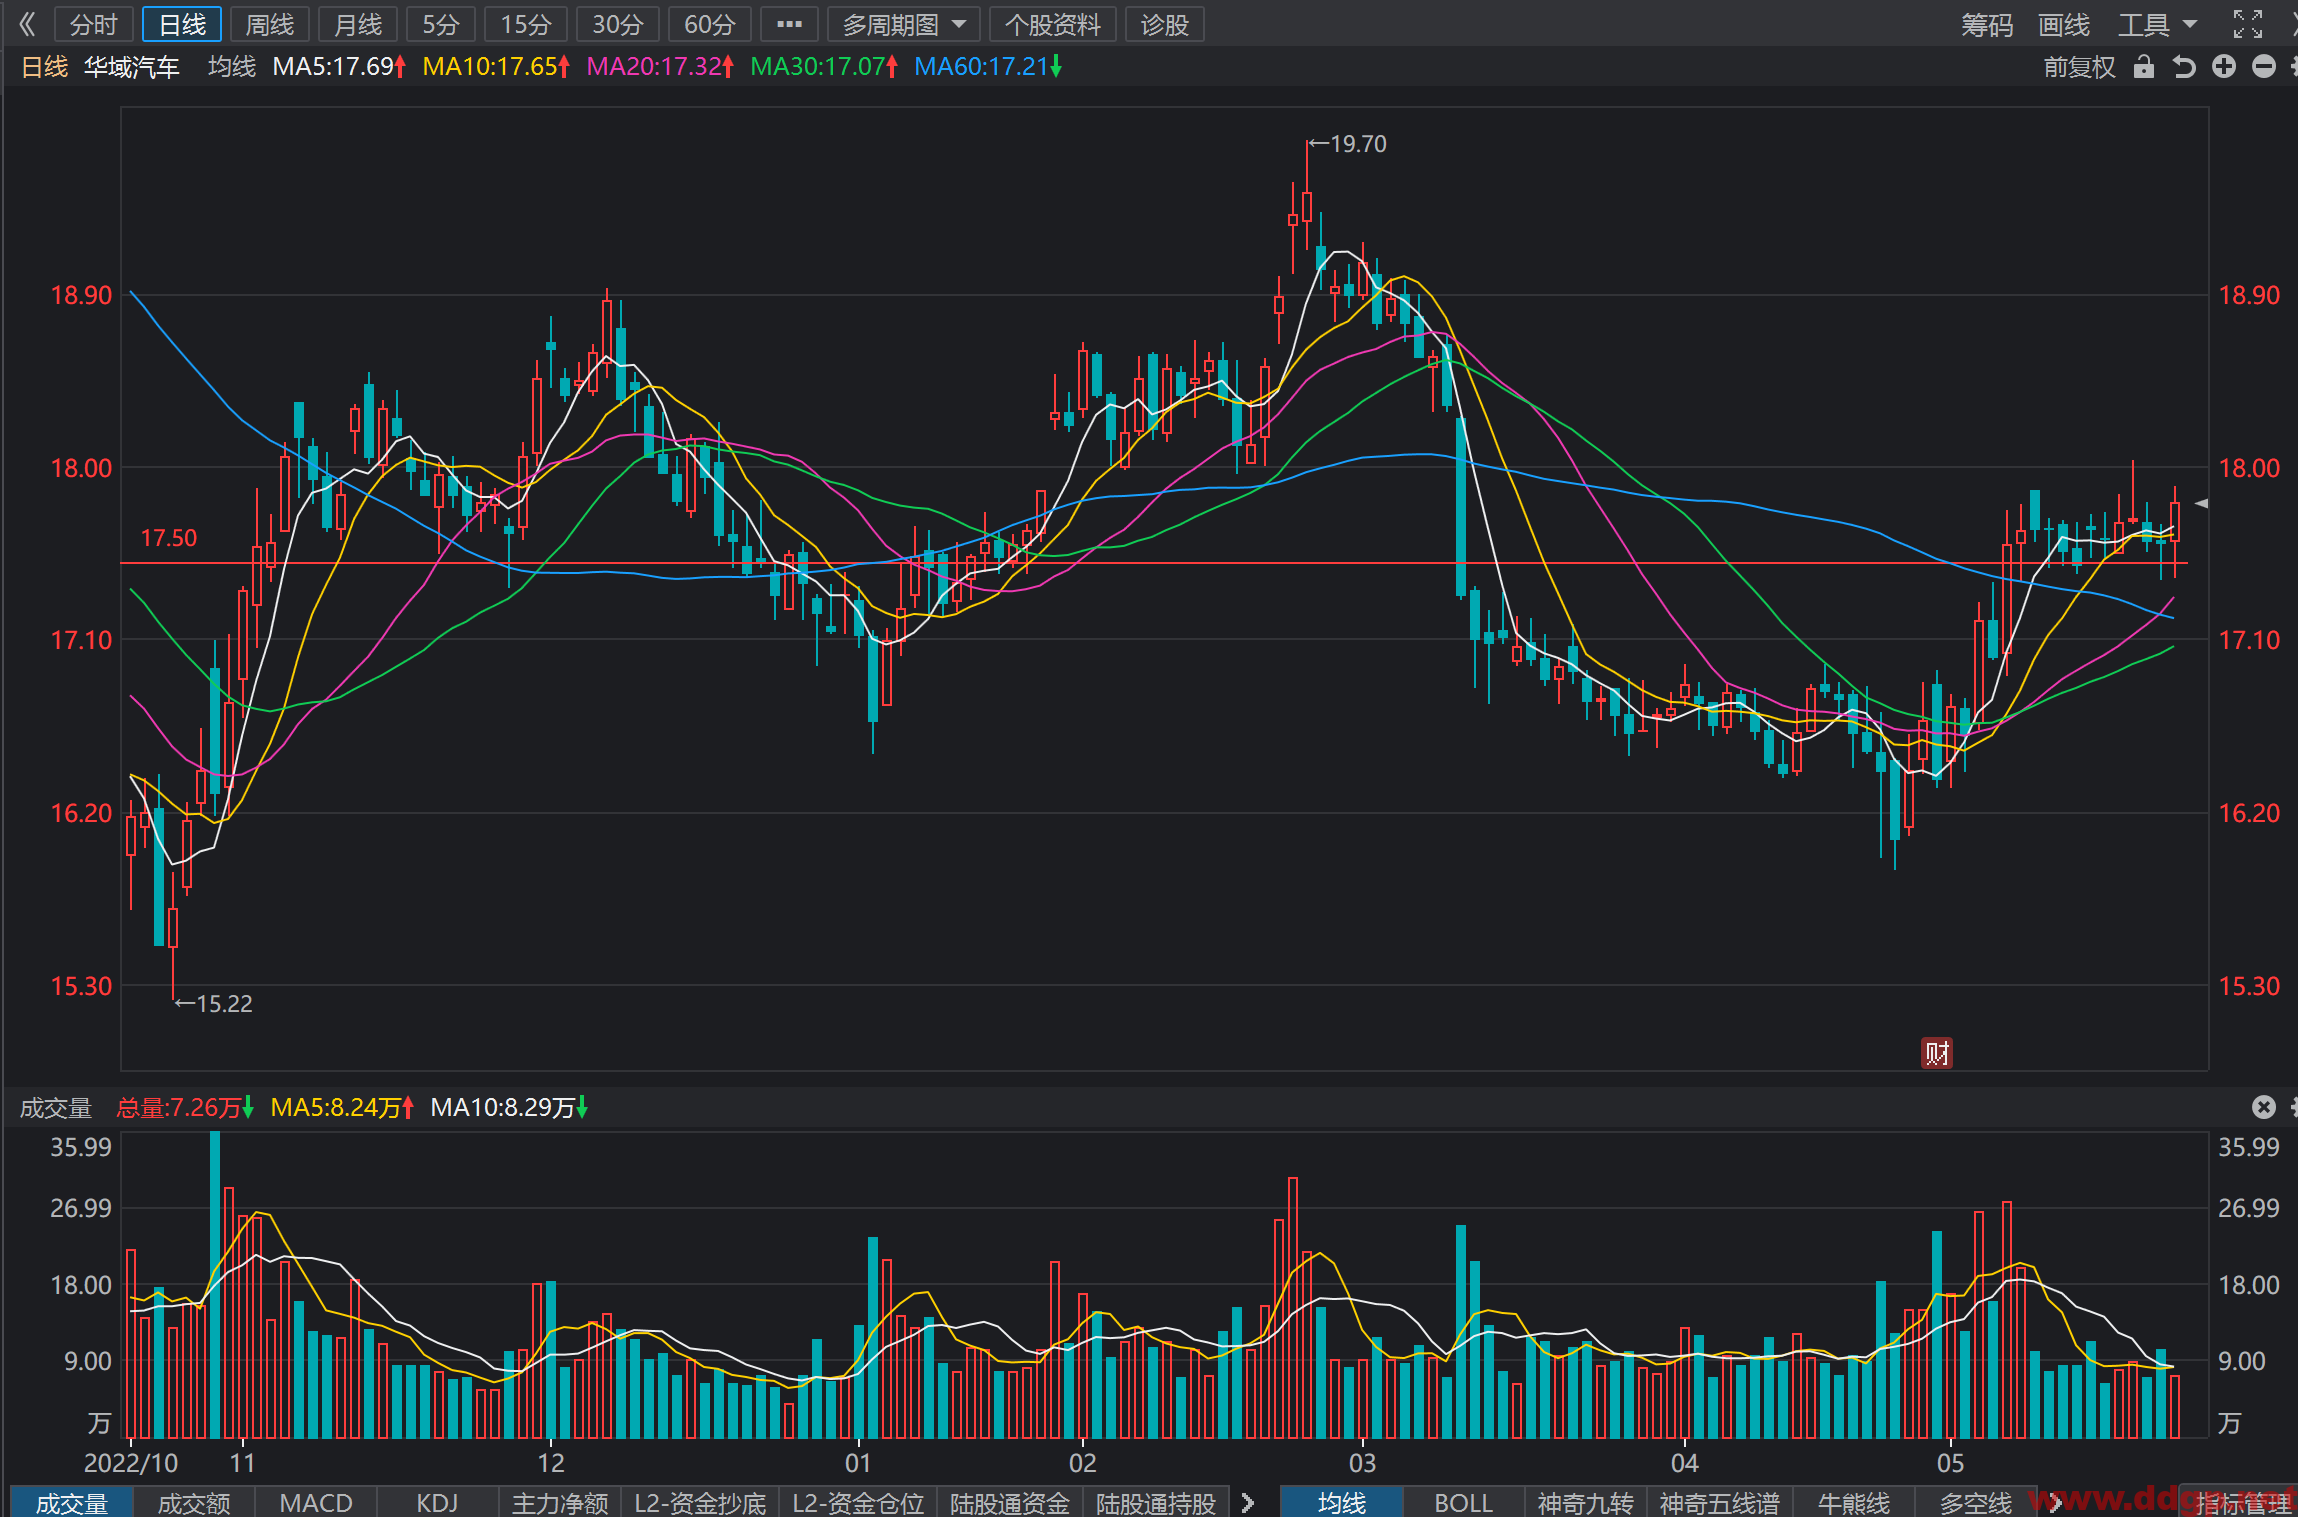Expand more volume indicator tabs arrow
Screen dimensions: 2298x1517
[x=1248, y=1502]
